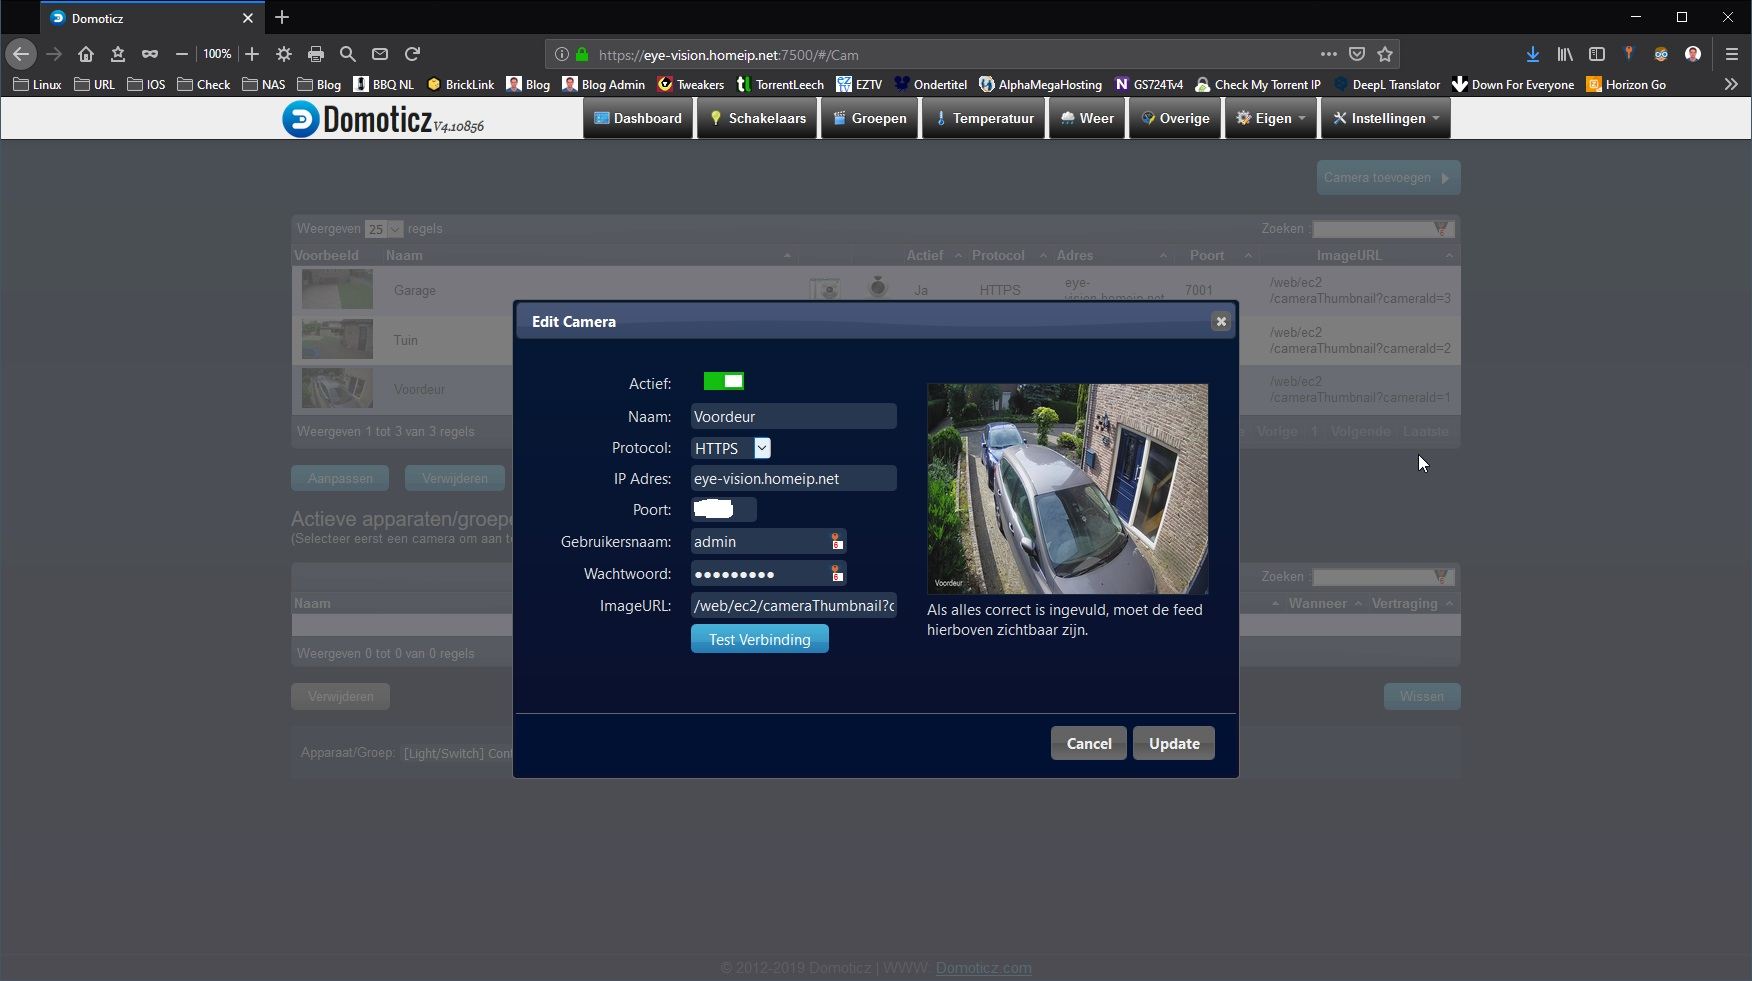Click the Domoticz logo icon

coord(300,119)
